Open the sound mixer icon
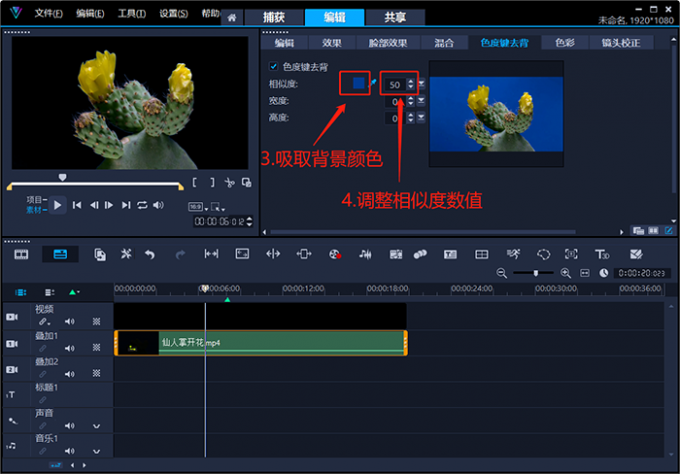The height and width of the screenshot is (474, 680). pyautogui.click(x=365, y=254)
